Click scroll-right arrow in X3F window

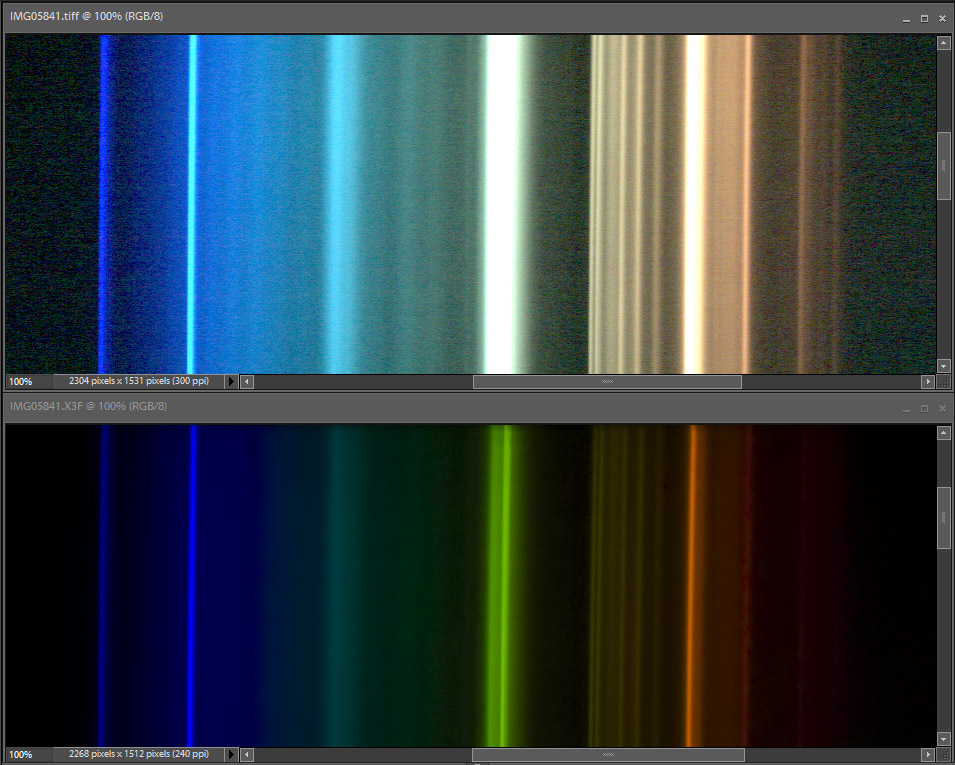(x=928, y=755)
